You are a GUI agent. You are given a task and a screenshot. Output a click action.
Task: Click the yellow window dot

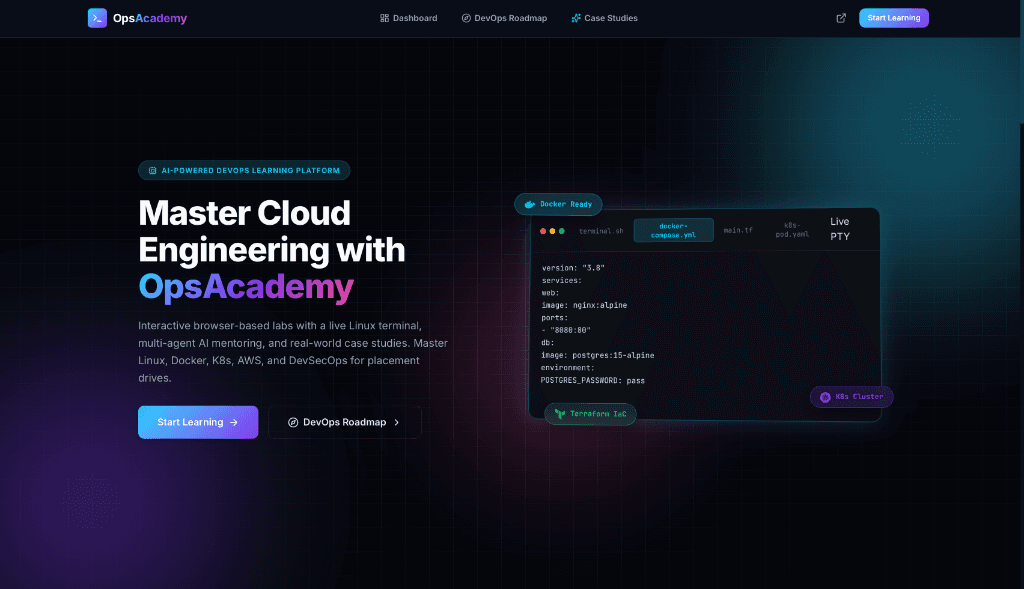552,231
